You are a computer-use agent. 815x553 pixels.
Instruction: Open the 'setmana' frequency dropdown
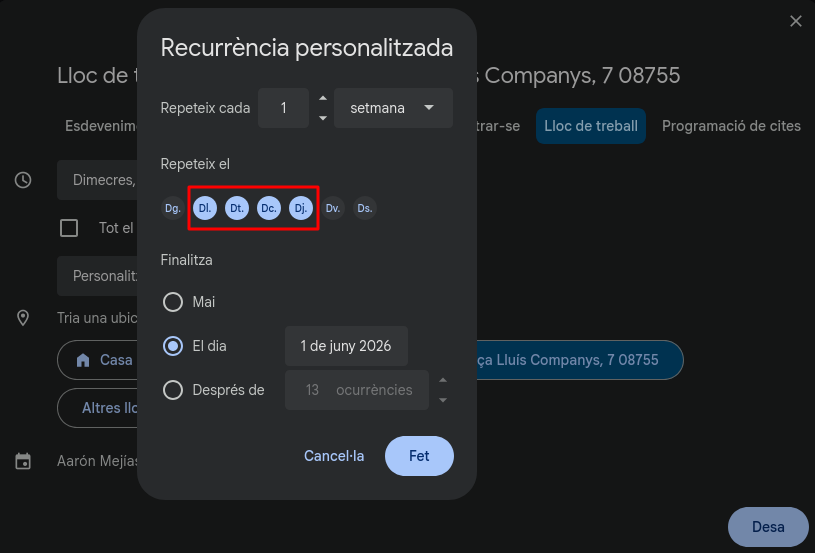(393, 108)
